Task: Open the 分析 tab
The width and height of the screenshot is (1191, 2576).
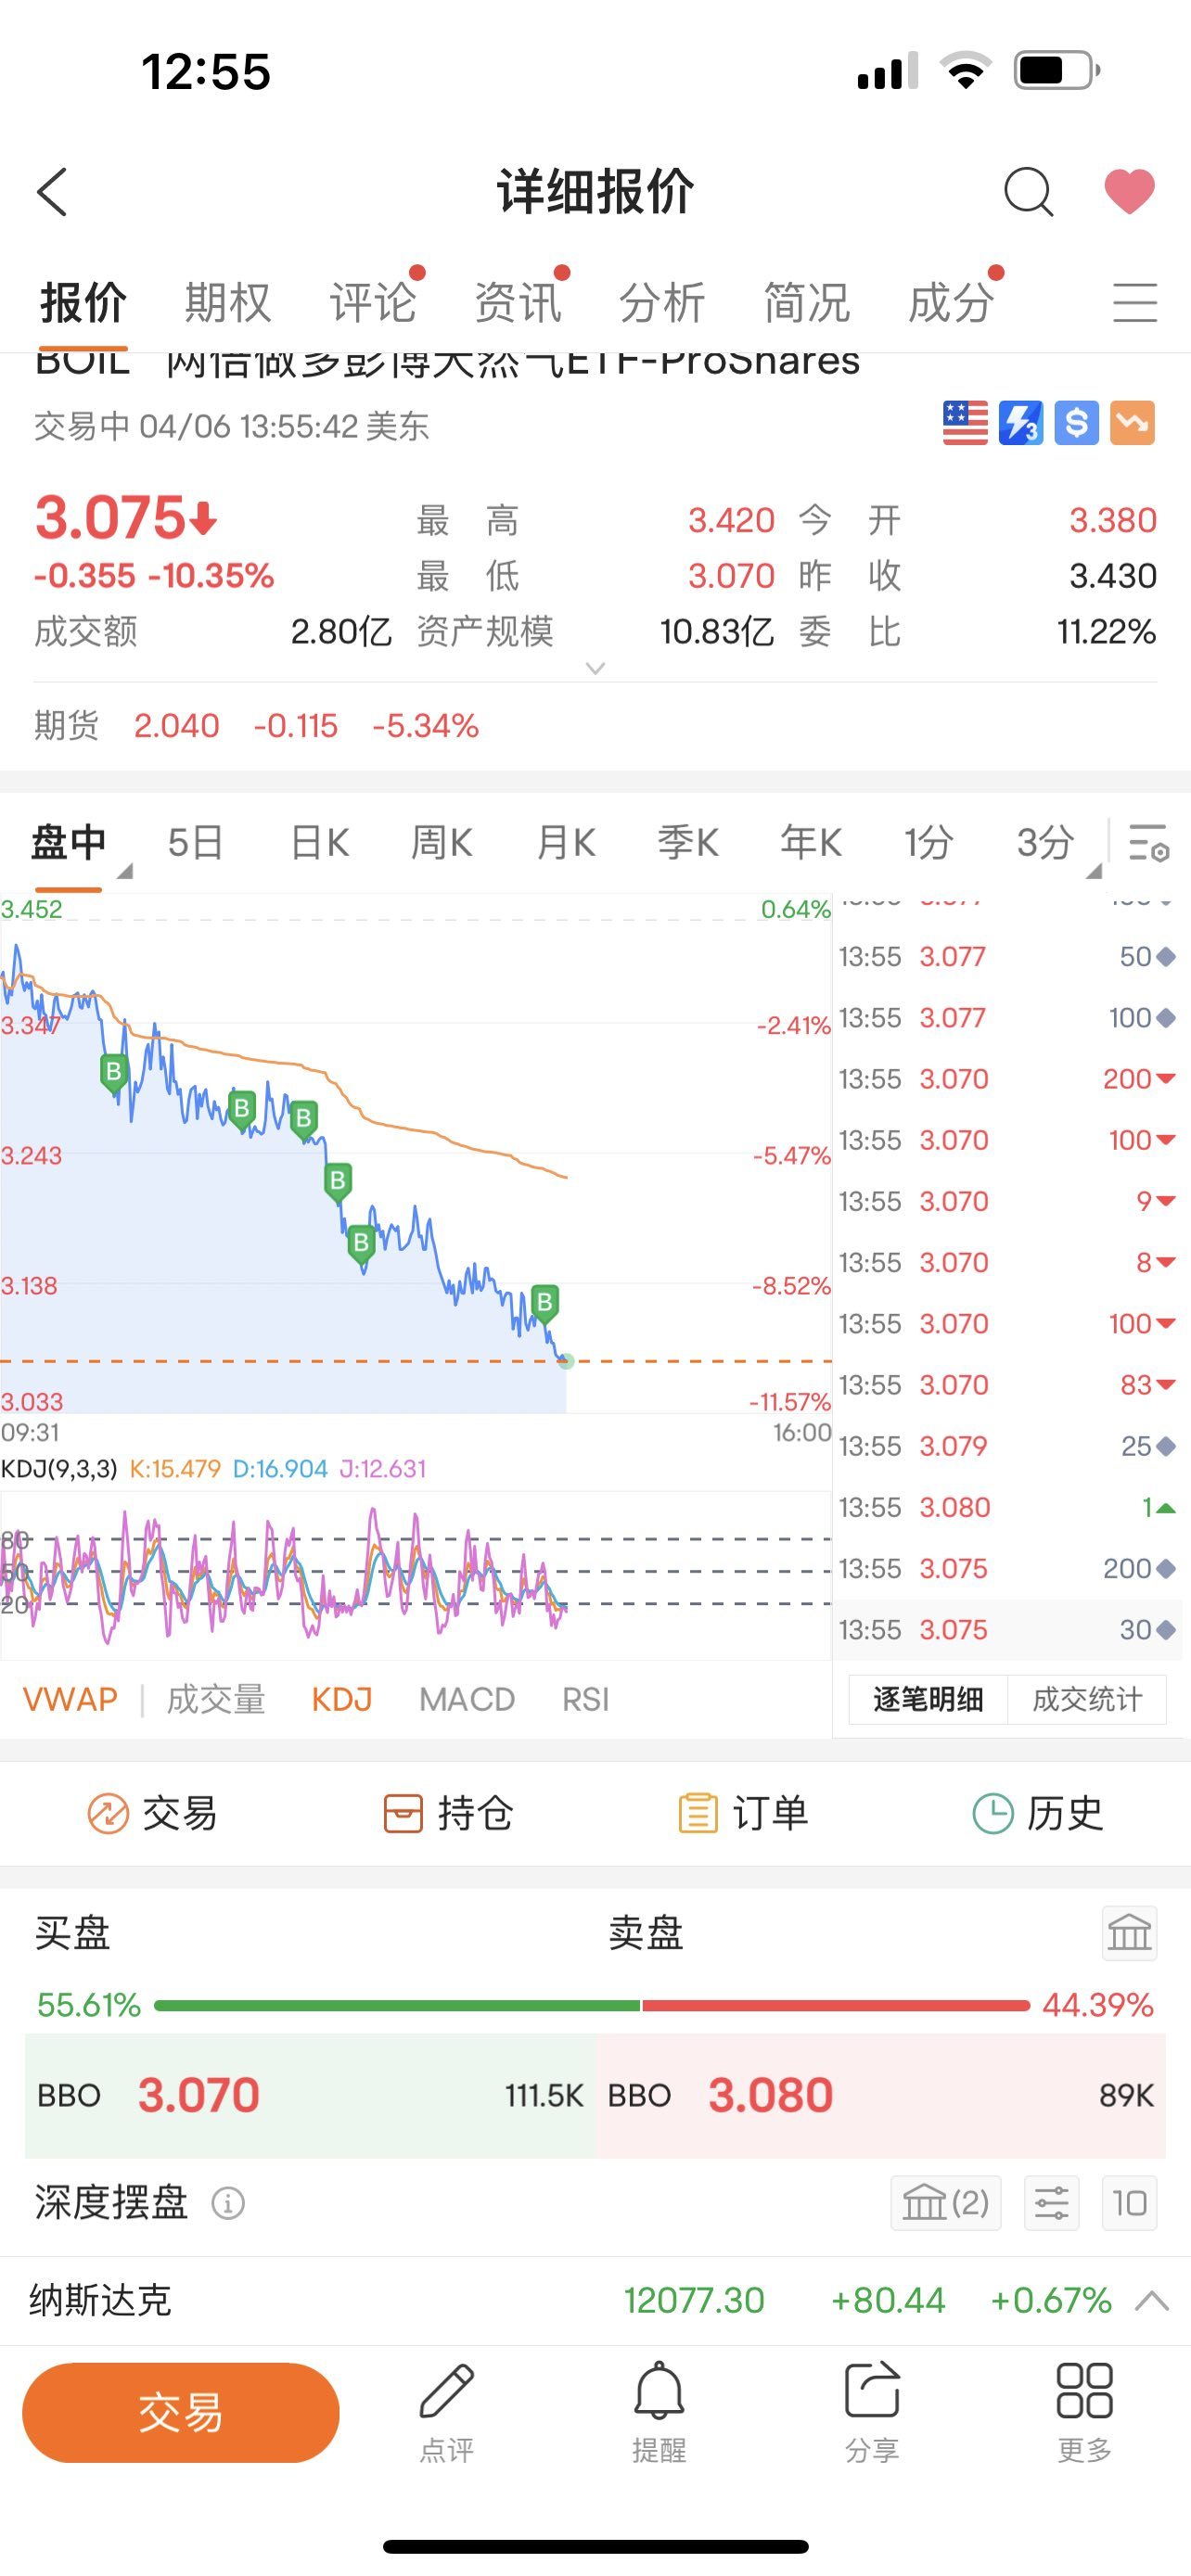Action: pos(662,302)
